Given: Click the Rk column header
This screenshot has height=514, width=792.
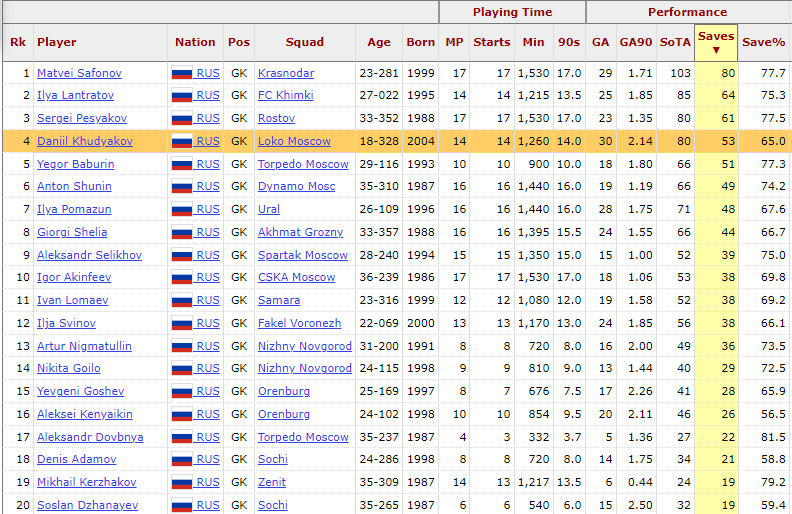Looking at the screenshot, I should pos(18,42).
